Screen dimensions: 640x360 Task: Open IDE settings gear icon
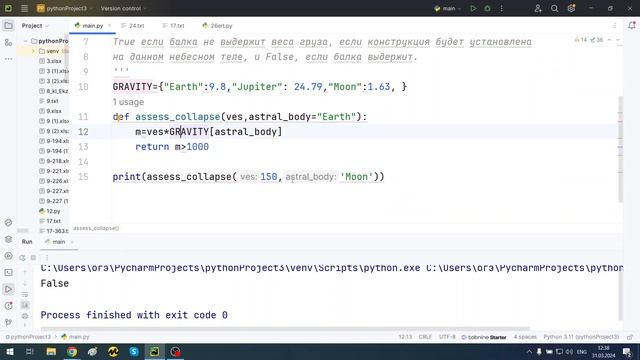coord(571,8)
